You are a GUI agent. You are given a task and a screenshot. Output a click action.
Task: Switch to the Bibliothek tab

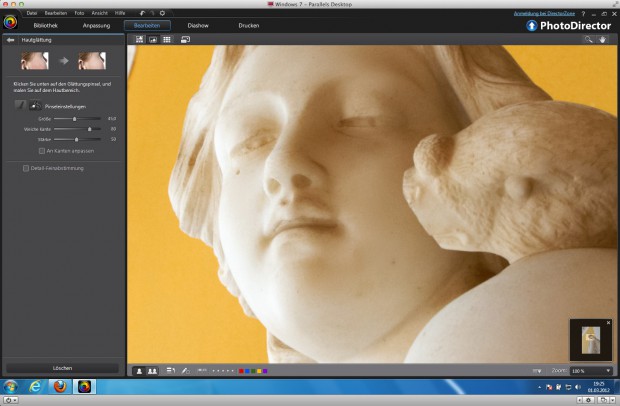click(x=45, y=25)
